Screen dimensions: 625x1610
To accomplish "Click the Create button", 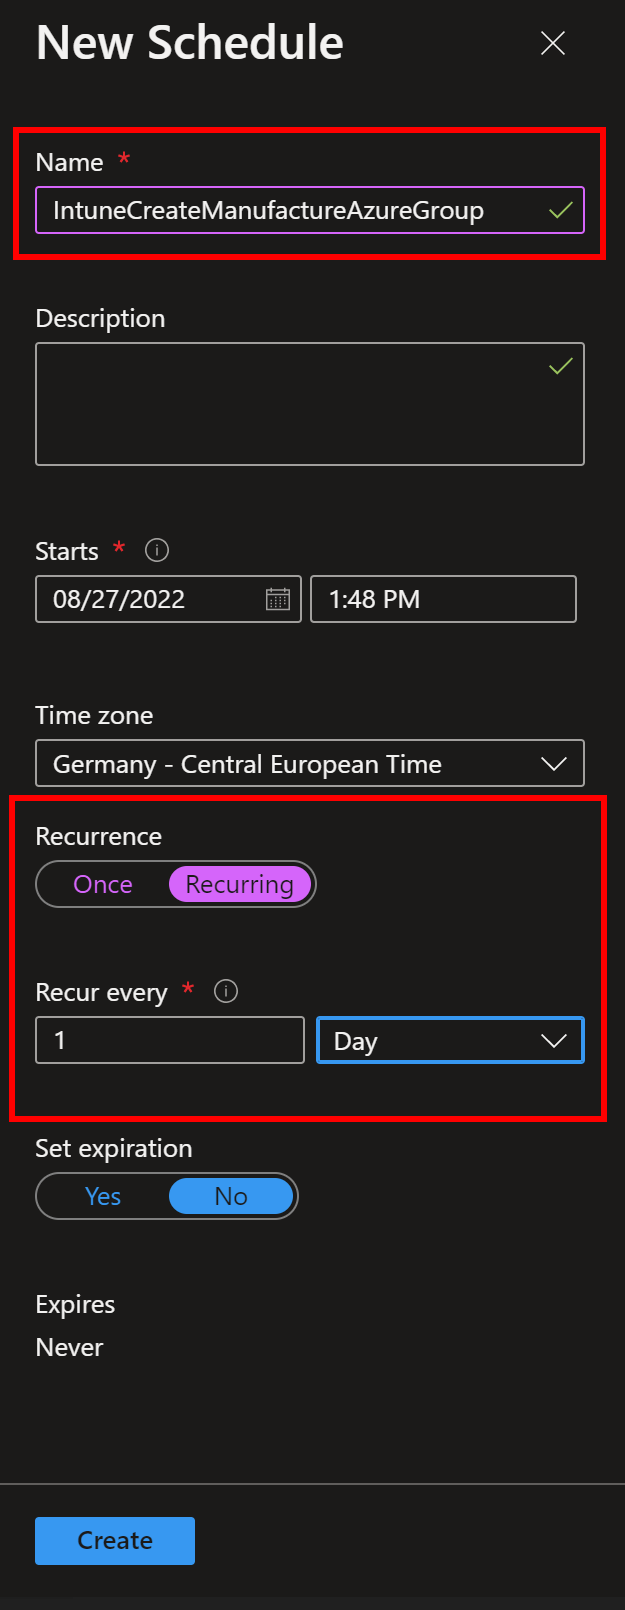I will point(115,1540).
